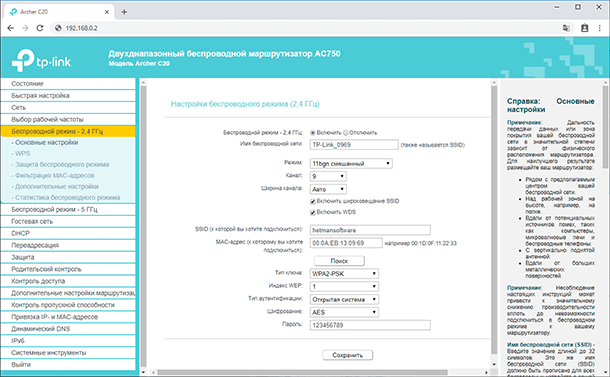Click the help panel vertical scrollbar
The image size is (610, 377).
[x=606, y=127]
